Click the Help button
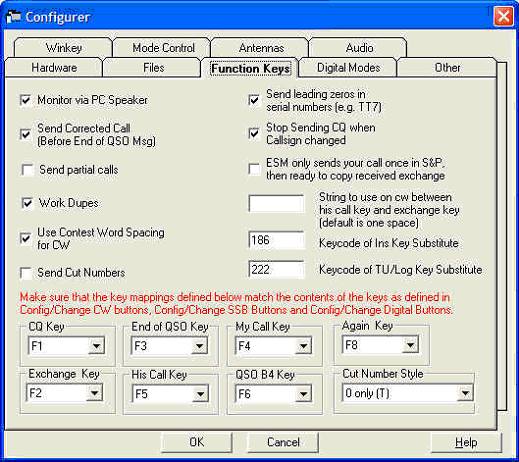The height and width of the screenshot is (462, 519). 466,442
